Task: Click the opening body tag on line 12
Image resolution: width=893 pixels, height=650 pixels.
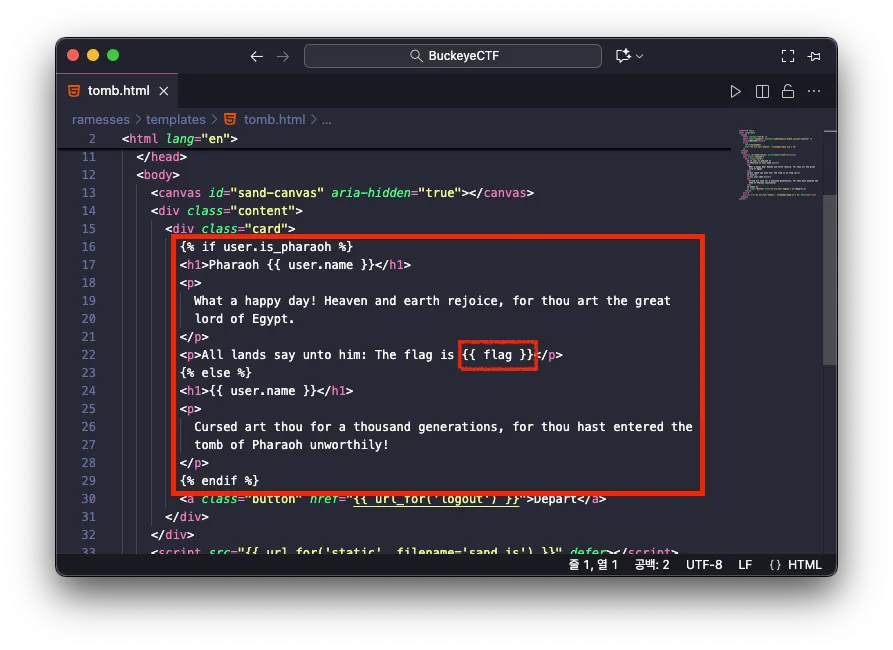Action: (158, 175)
